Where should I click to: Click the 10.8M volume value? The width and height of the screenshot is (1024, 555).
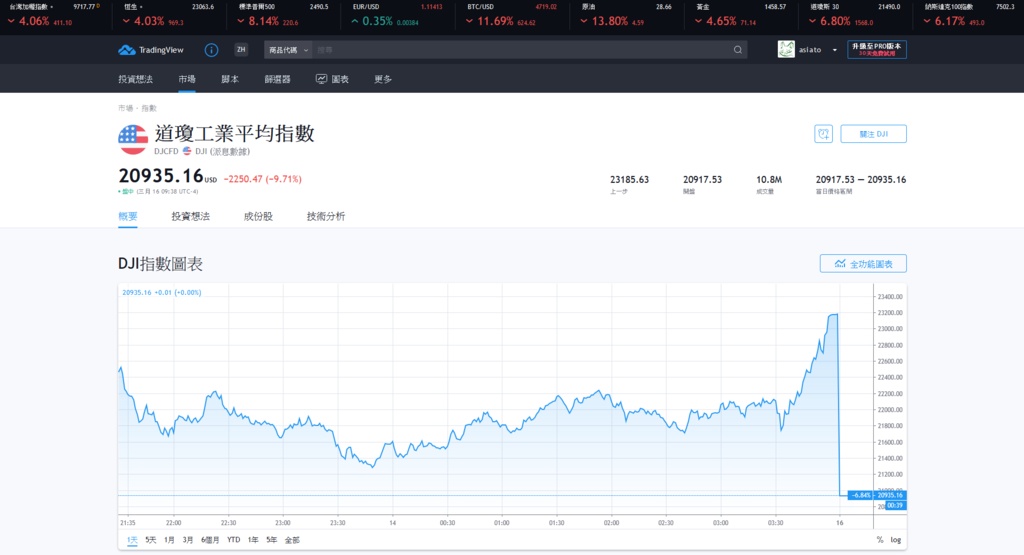[769, 180]
